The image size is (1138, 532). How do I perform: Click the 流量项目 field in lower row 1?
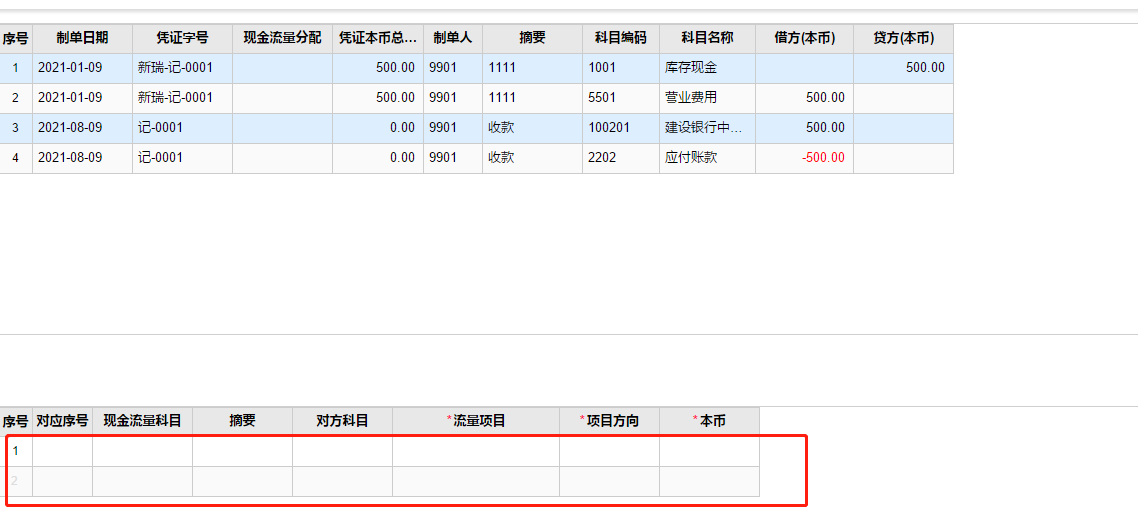click(475, 451)
